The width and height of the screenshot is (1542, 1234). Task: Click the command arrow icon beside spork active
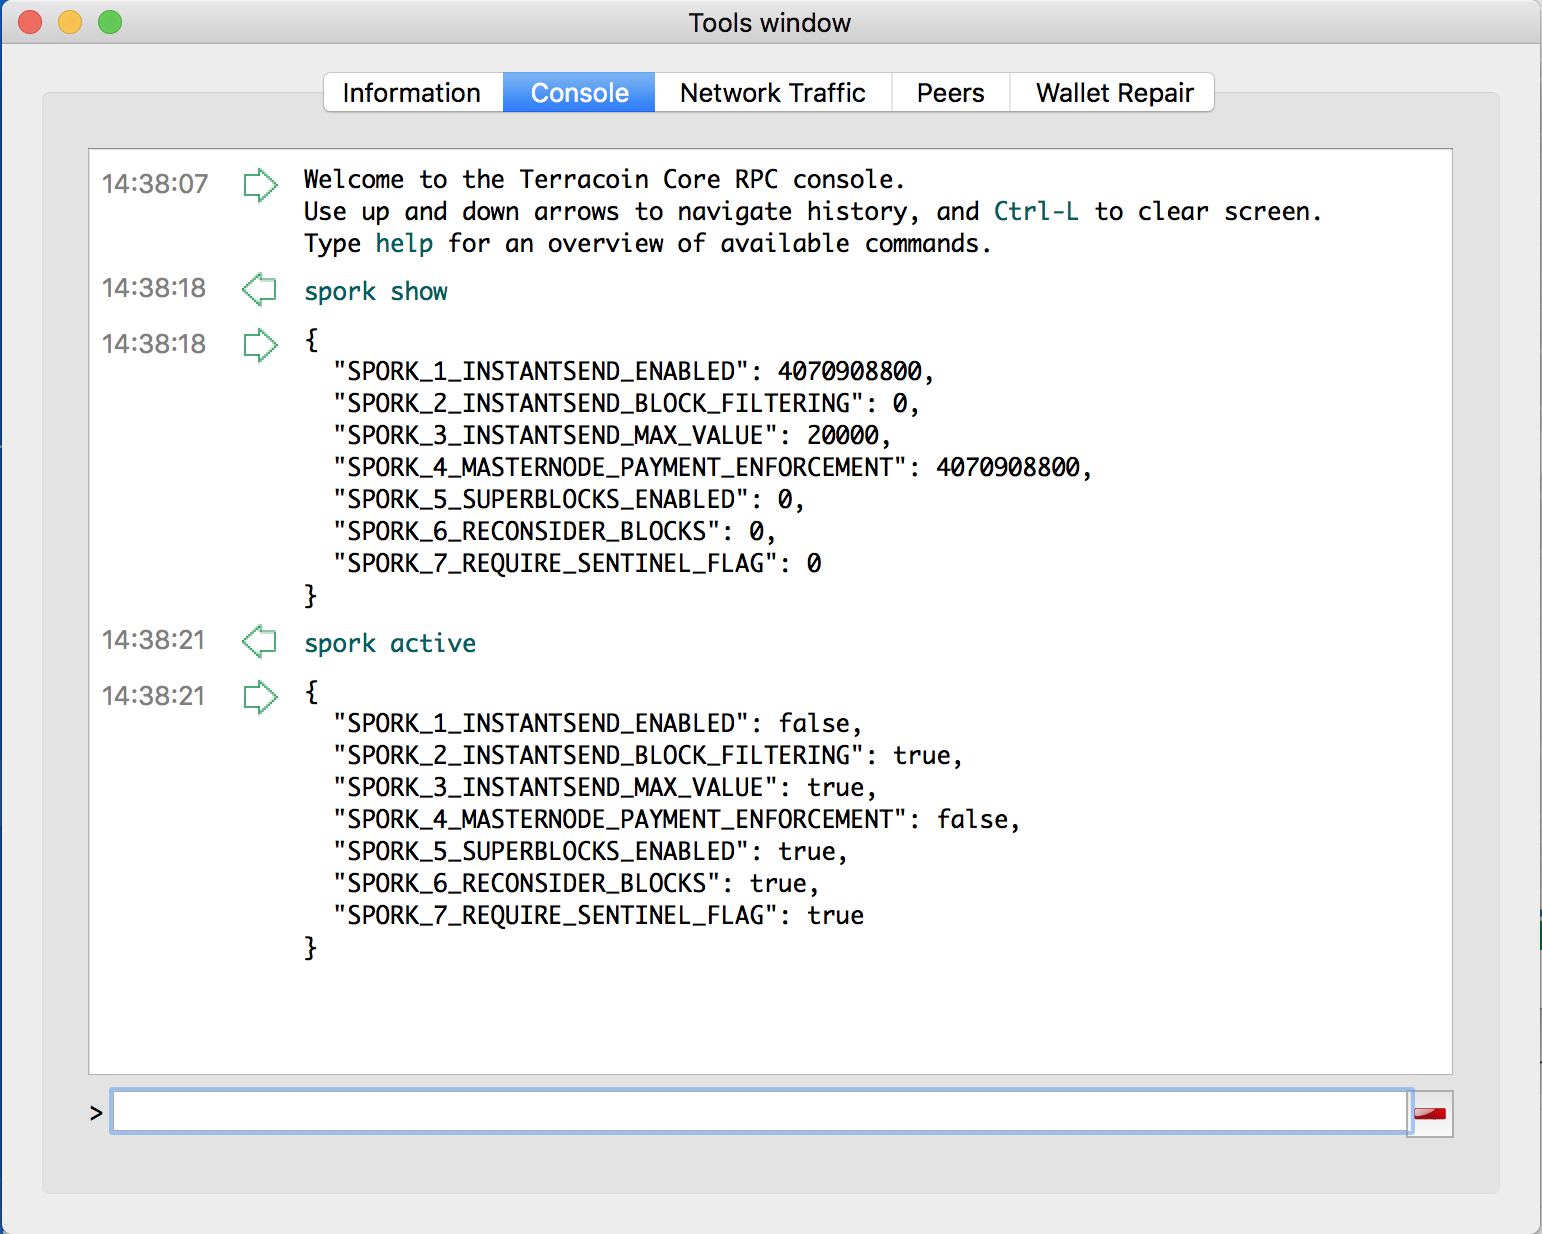(x=260, y=641)
